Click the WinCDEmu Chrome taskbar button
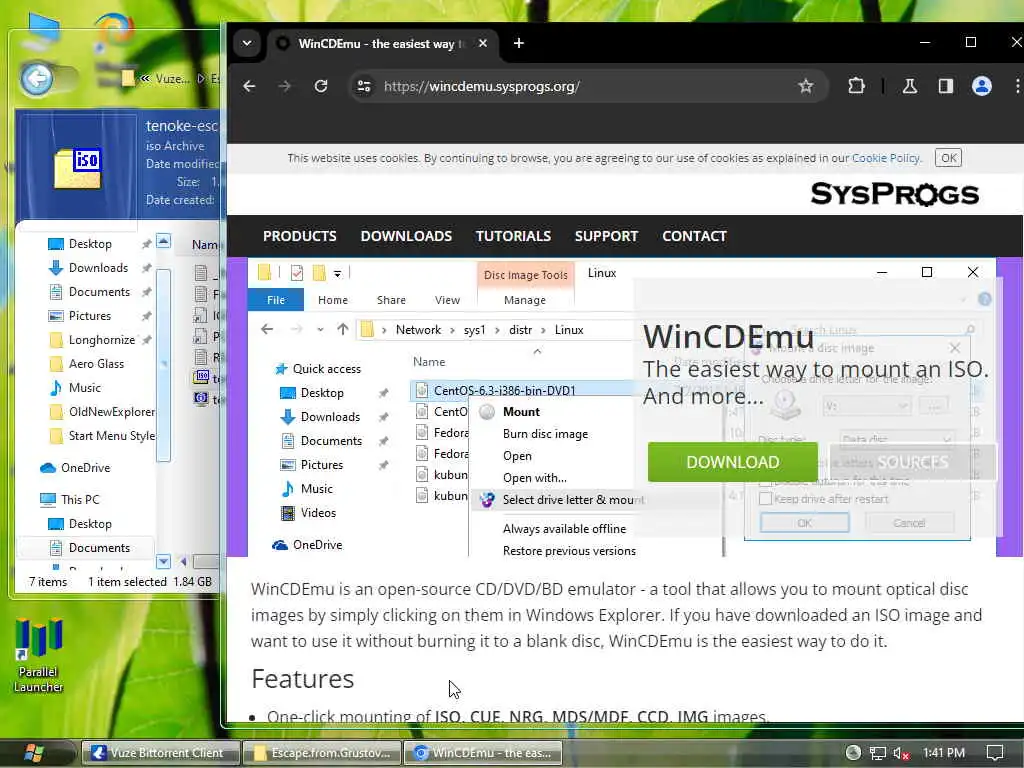The image size is (1024, 768). pyautogui.click(x=483, y=753)
